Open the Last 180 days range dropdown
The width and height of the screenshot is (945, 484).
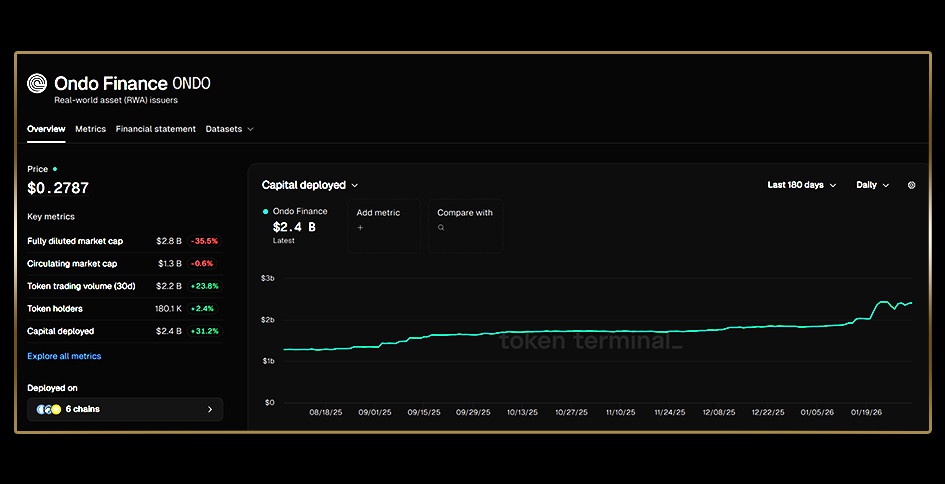[x=802, y=185]
